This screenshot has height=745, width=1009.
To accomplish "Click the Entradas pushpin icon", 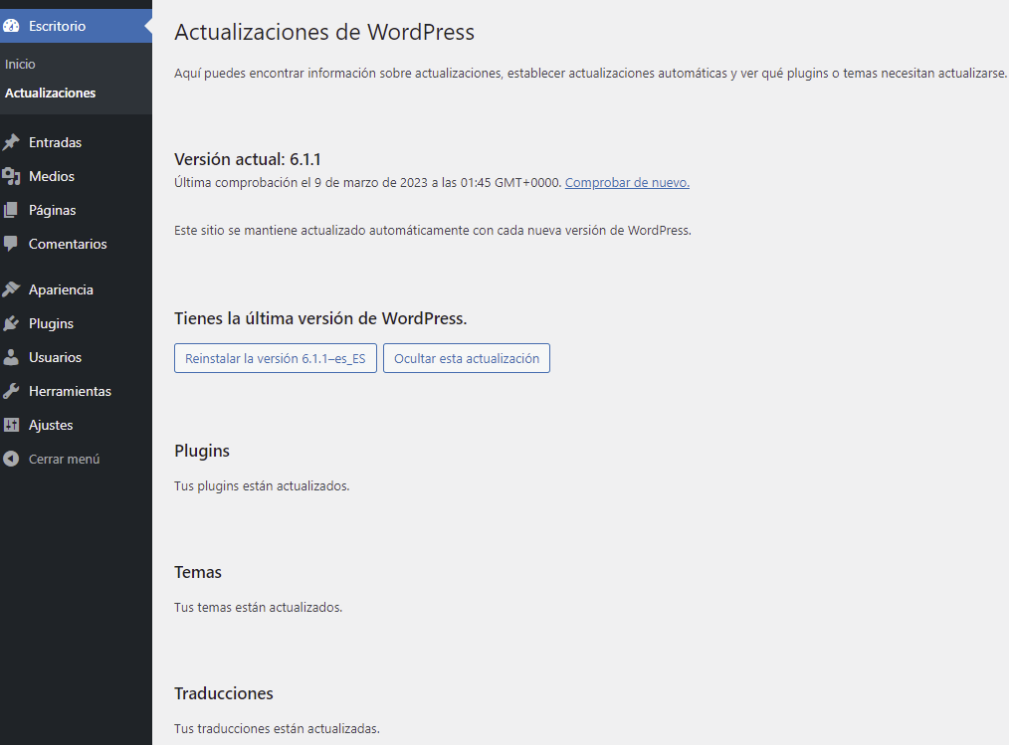I will pyautogui.click(x=11, y=142).
